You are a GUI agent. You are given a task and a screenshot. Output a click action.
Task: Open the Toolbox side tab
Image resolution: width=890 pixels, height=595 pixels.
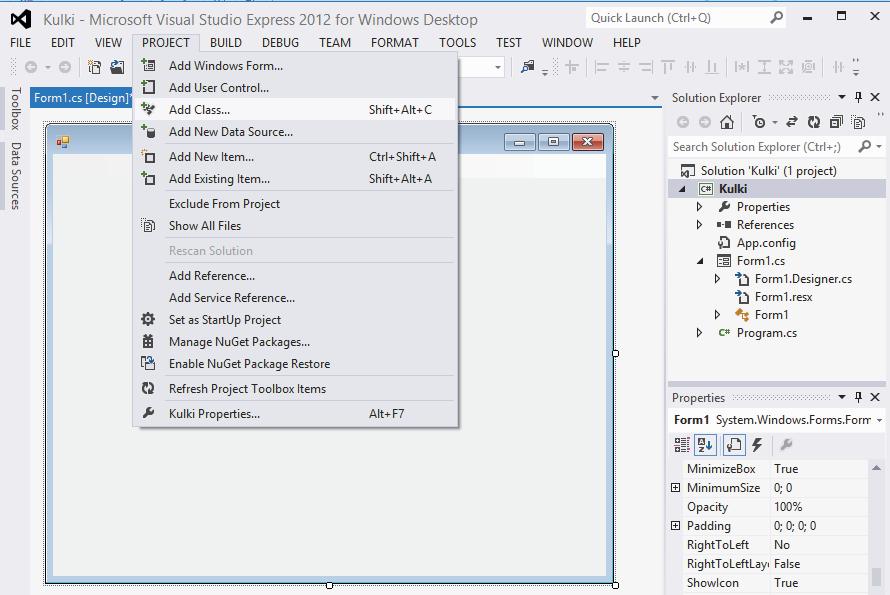[16, 108]
